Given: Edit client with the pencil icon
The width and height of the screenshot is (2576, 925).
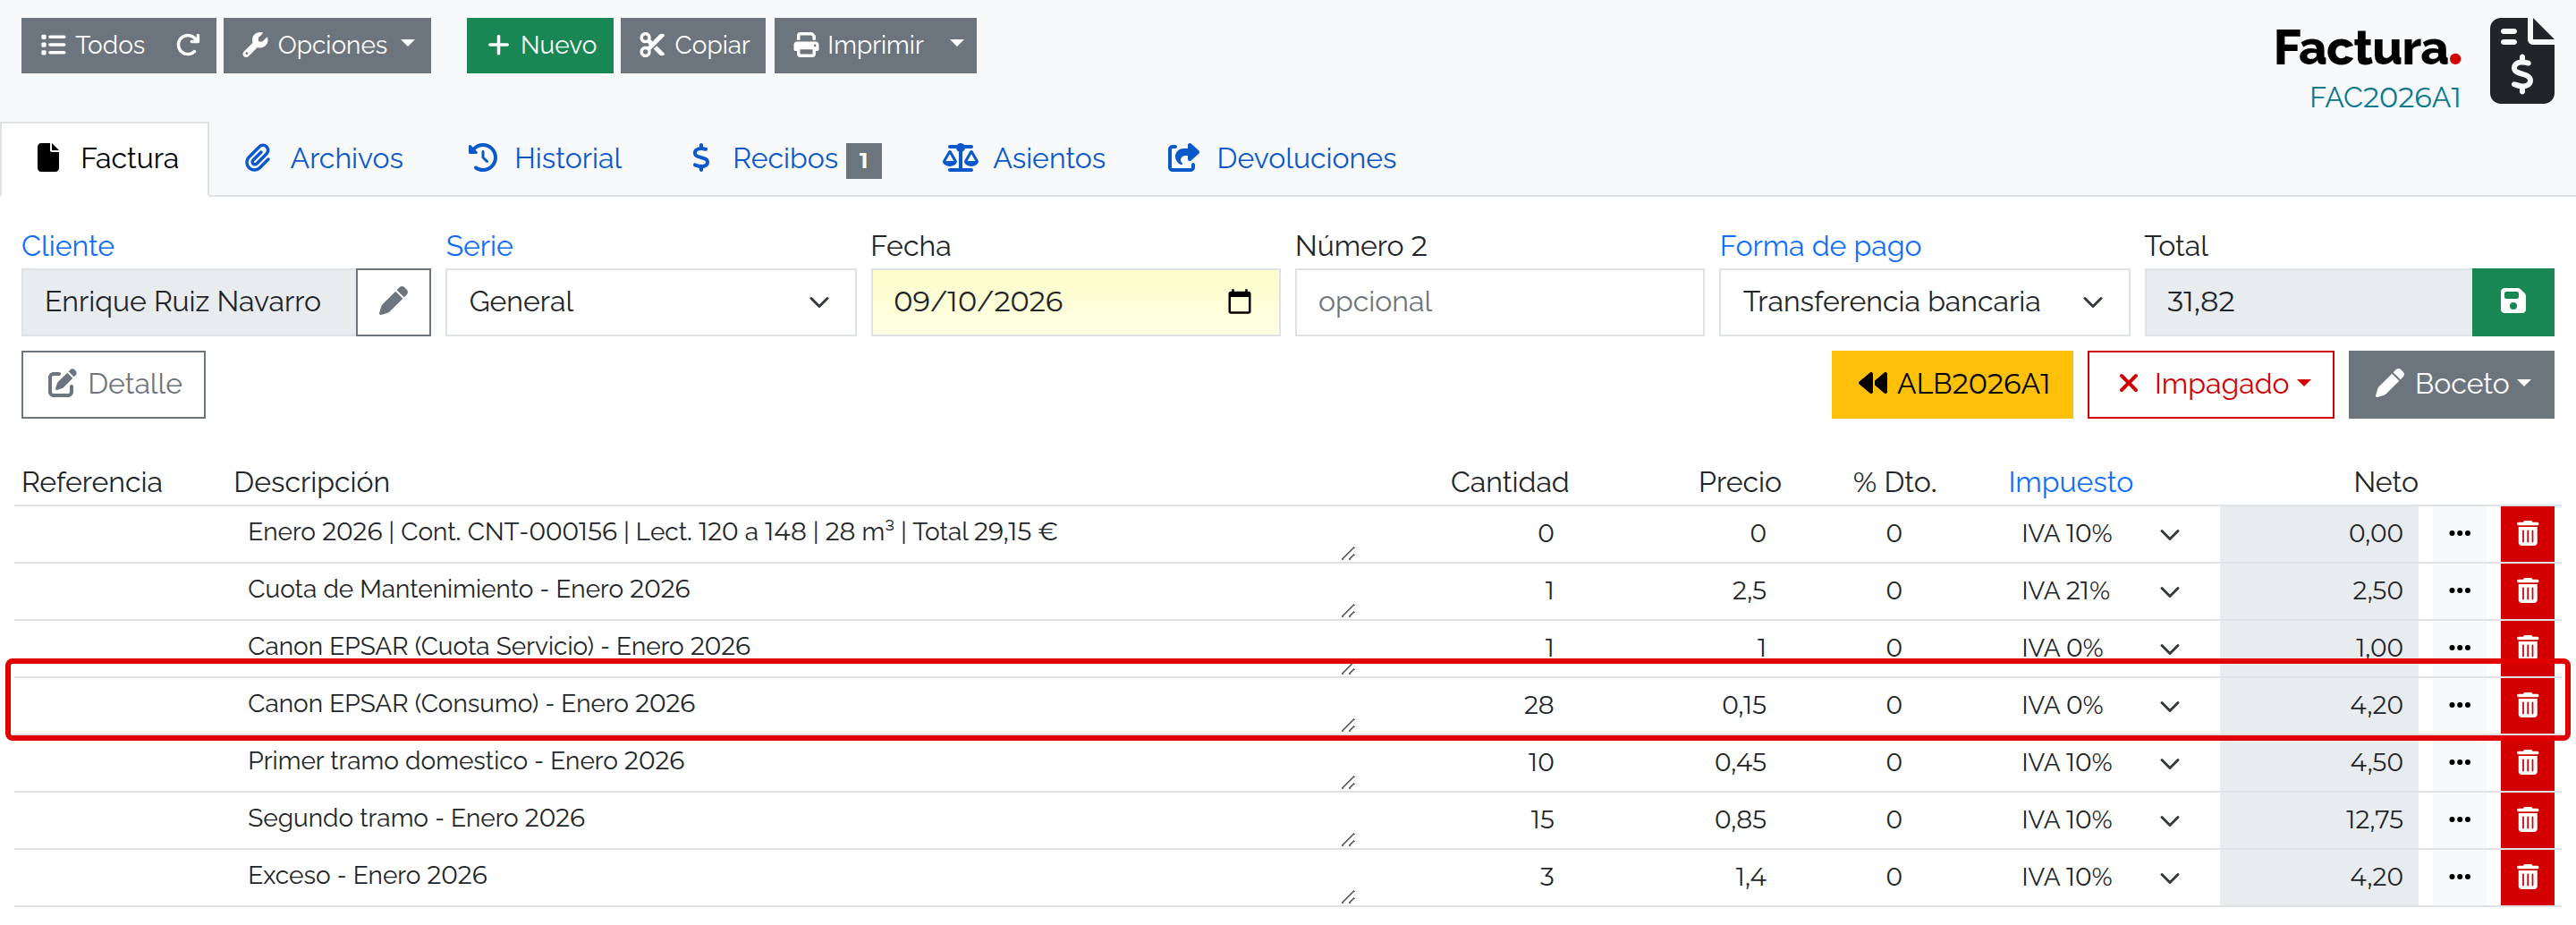Looking at the screenshot, I should (393, 301).
